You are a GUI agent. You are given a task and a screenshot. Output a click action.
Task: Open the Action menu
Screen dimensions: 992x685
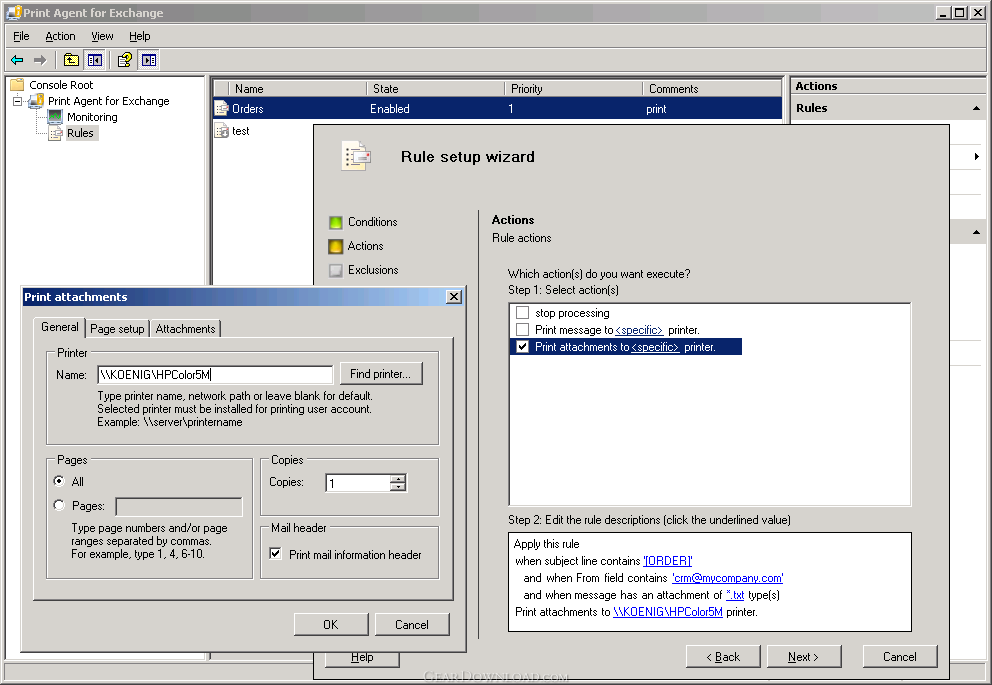(60, 36)
